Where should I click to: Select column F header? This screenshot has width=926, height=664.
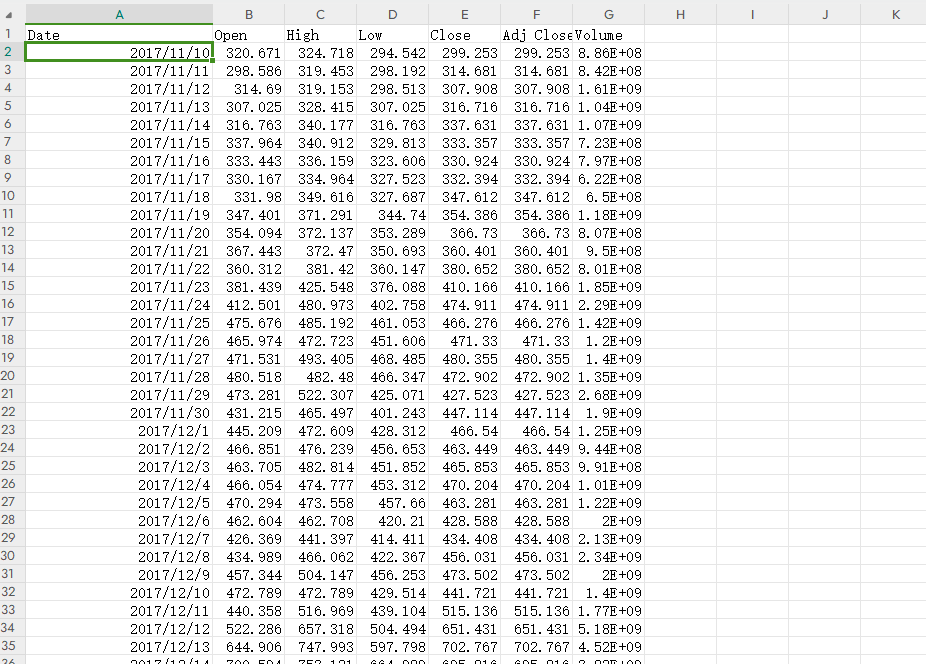pyautogui.click(x=537, y=15)
